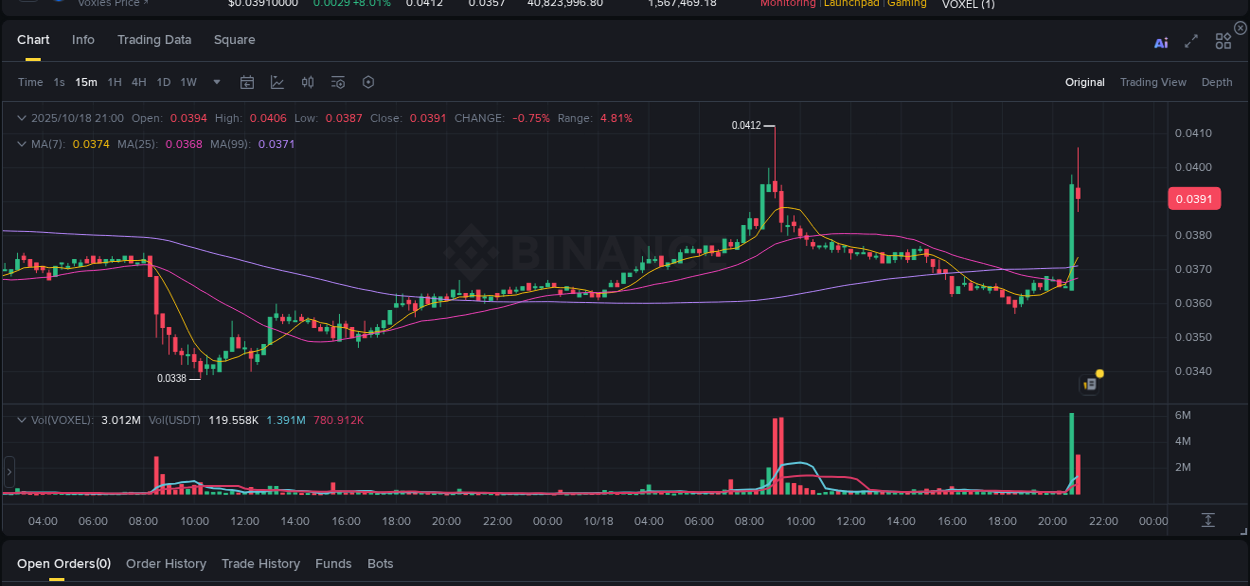Viewport: 1250px width, 586px height.
Task: Switch to the Trading Data tab
Action: pyautogui.click(x=154, y=40)
